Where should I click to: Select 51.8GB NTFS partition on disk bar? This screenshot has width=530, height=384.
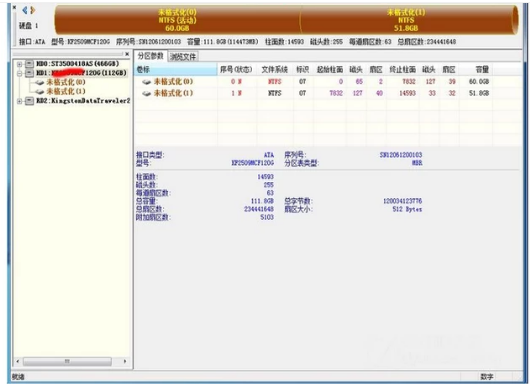408,20
